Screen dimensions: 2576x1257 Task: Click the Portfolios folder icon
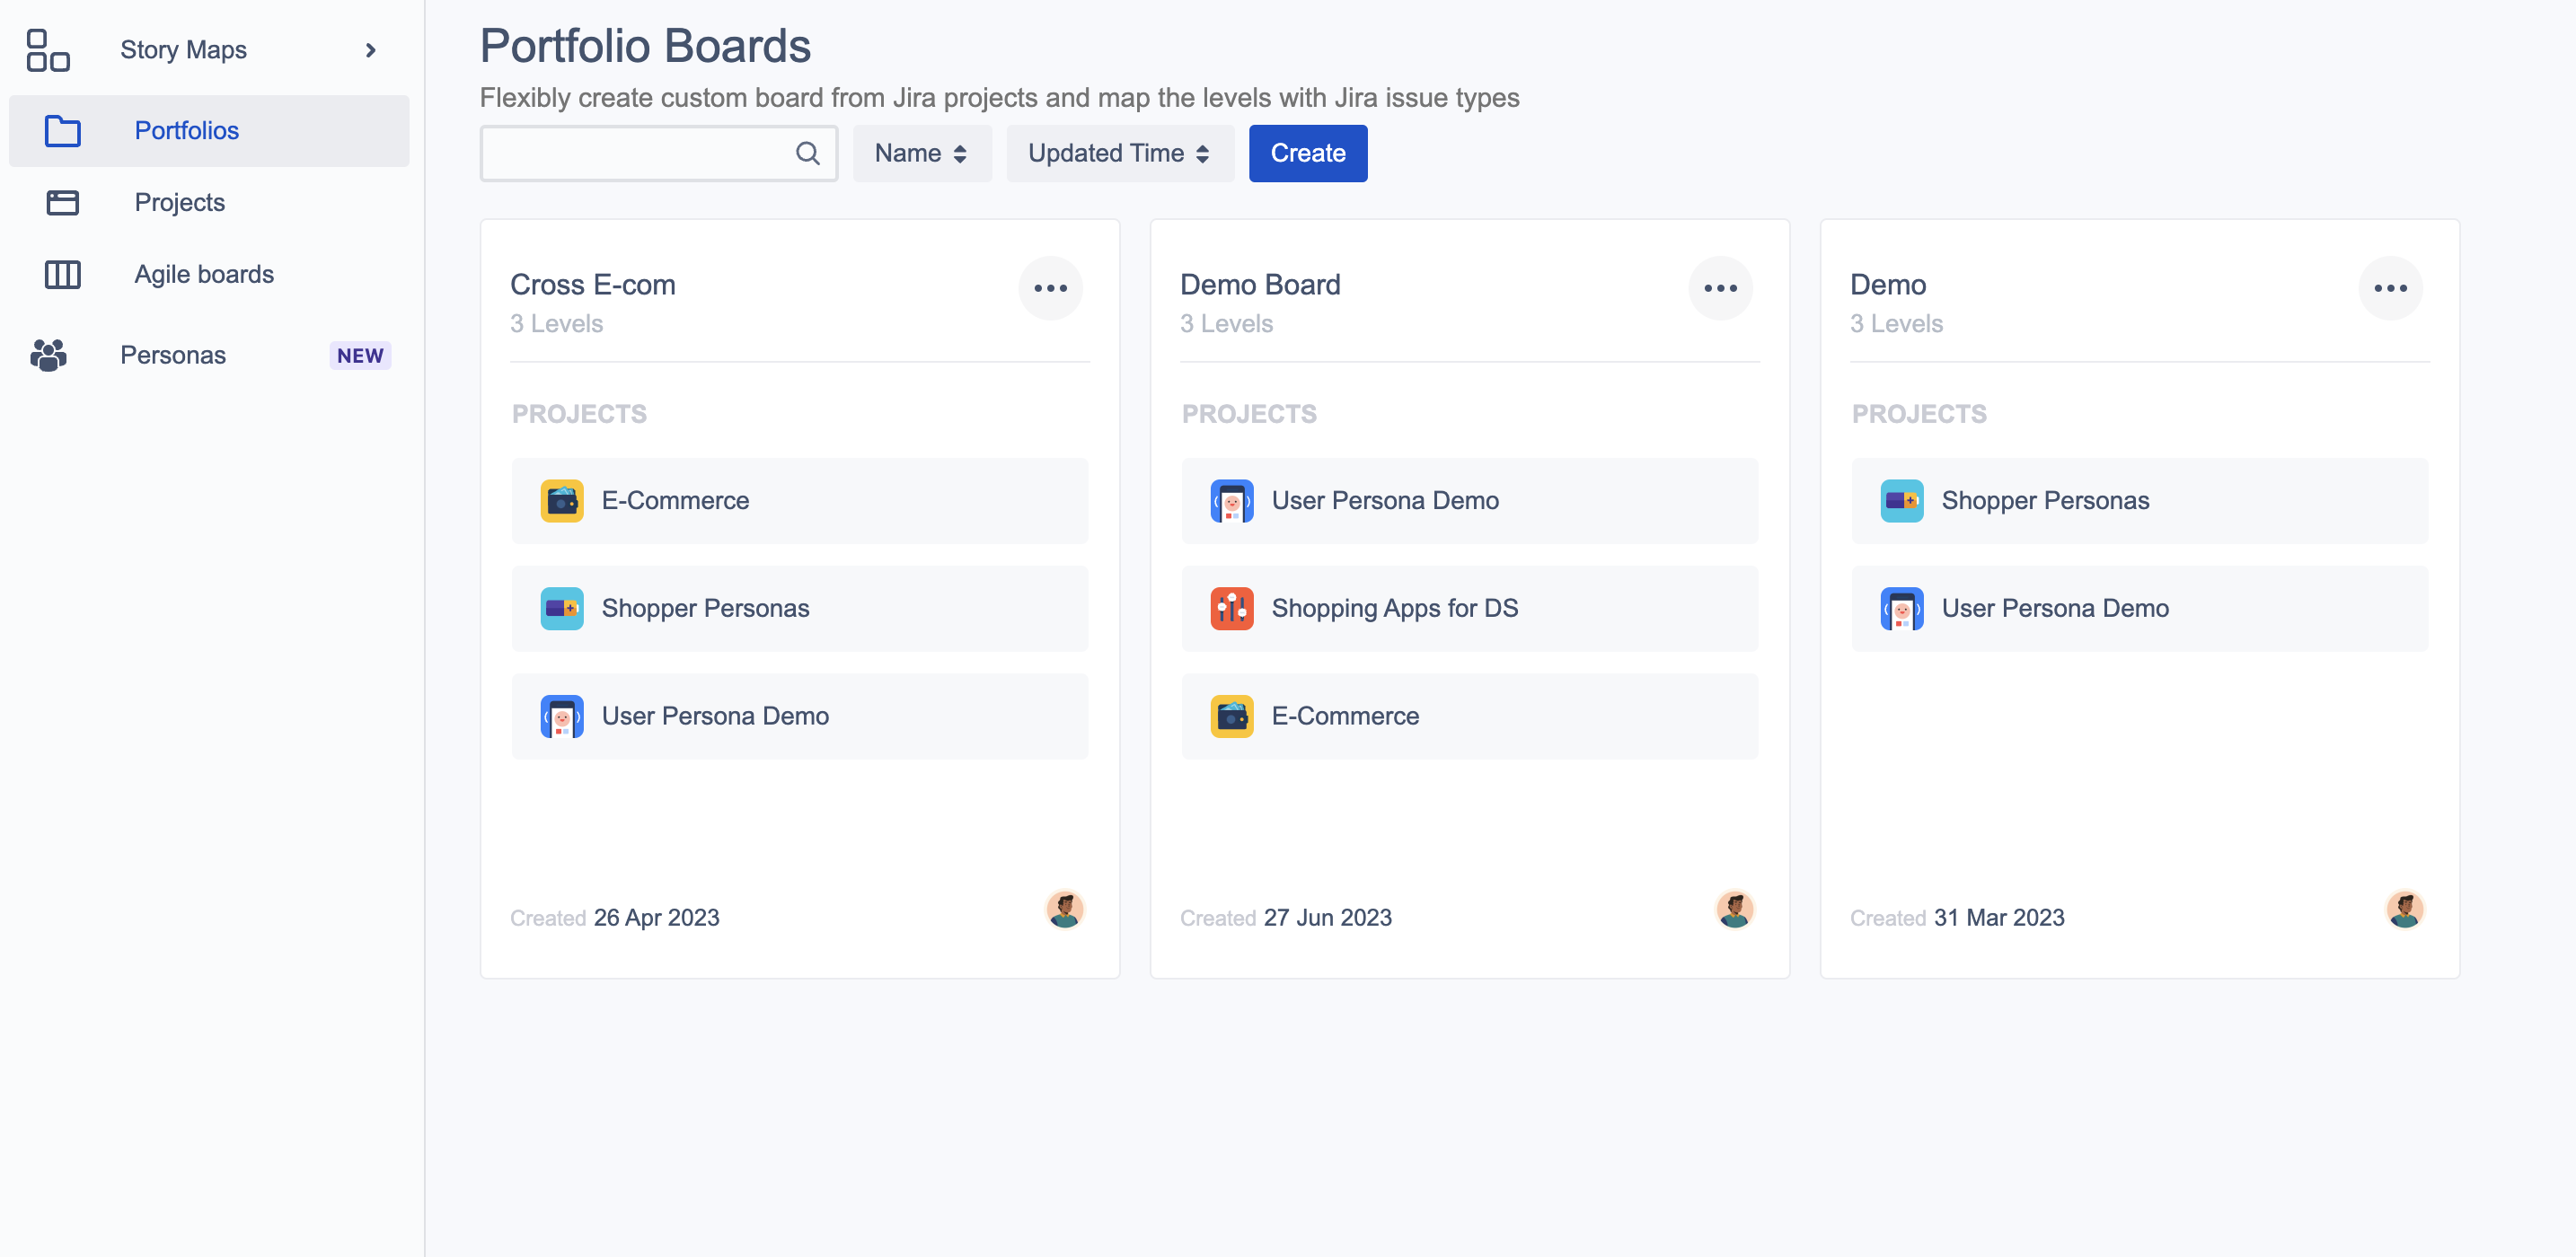63,131
